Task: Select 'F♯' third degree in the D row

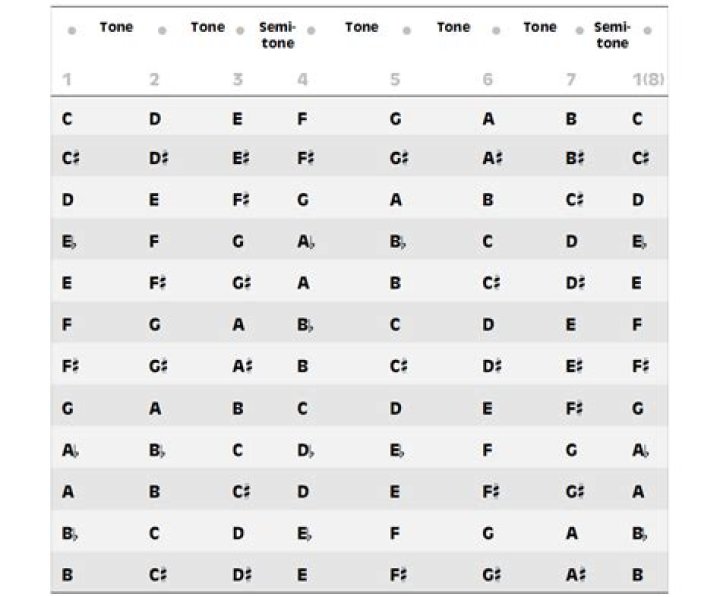Action: point(241,200)
